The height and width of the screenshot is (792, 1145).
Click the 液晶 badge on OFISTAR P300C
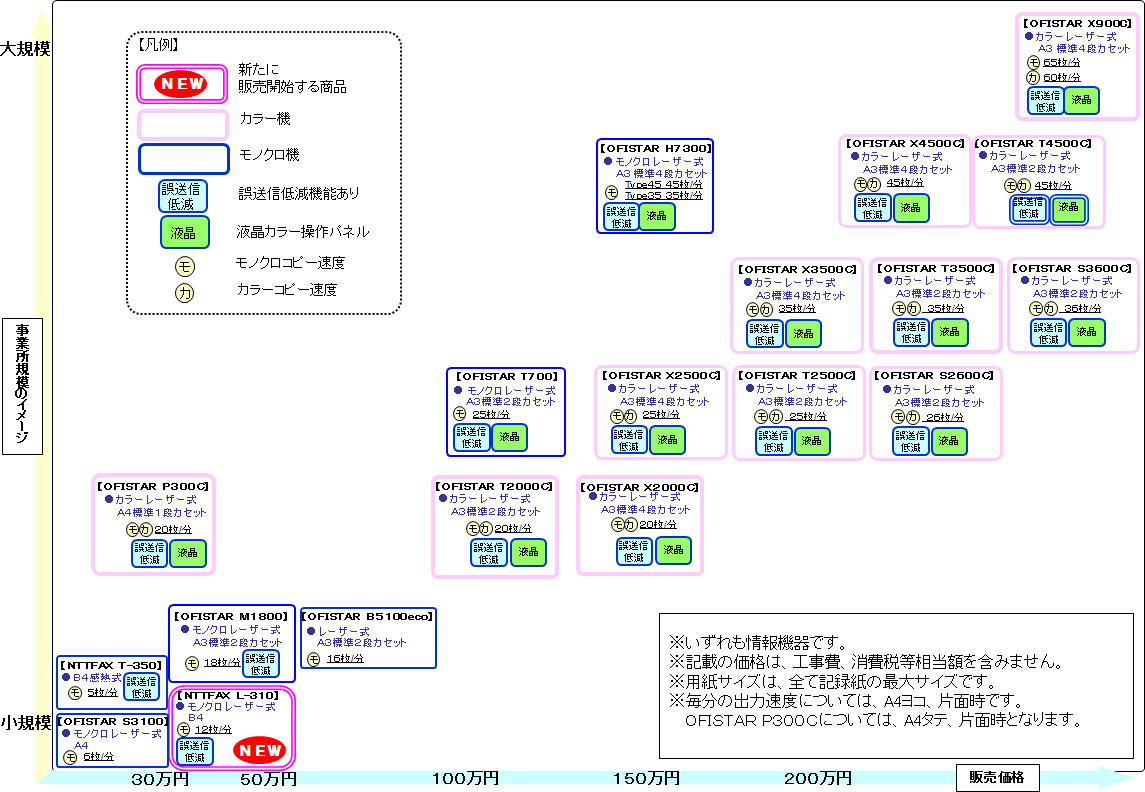point(188,553)
